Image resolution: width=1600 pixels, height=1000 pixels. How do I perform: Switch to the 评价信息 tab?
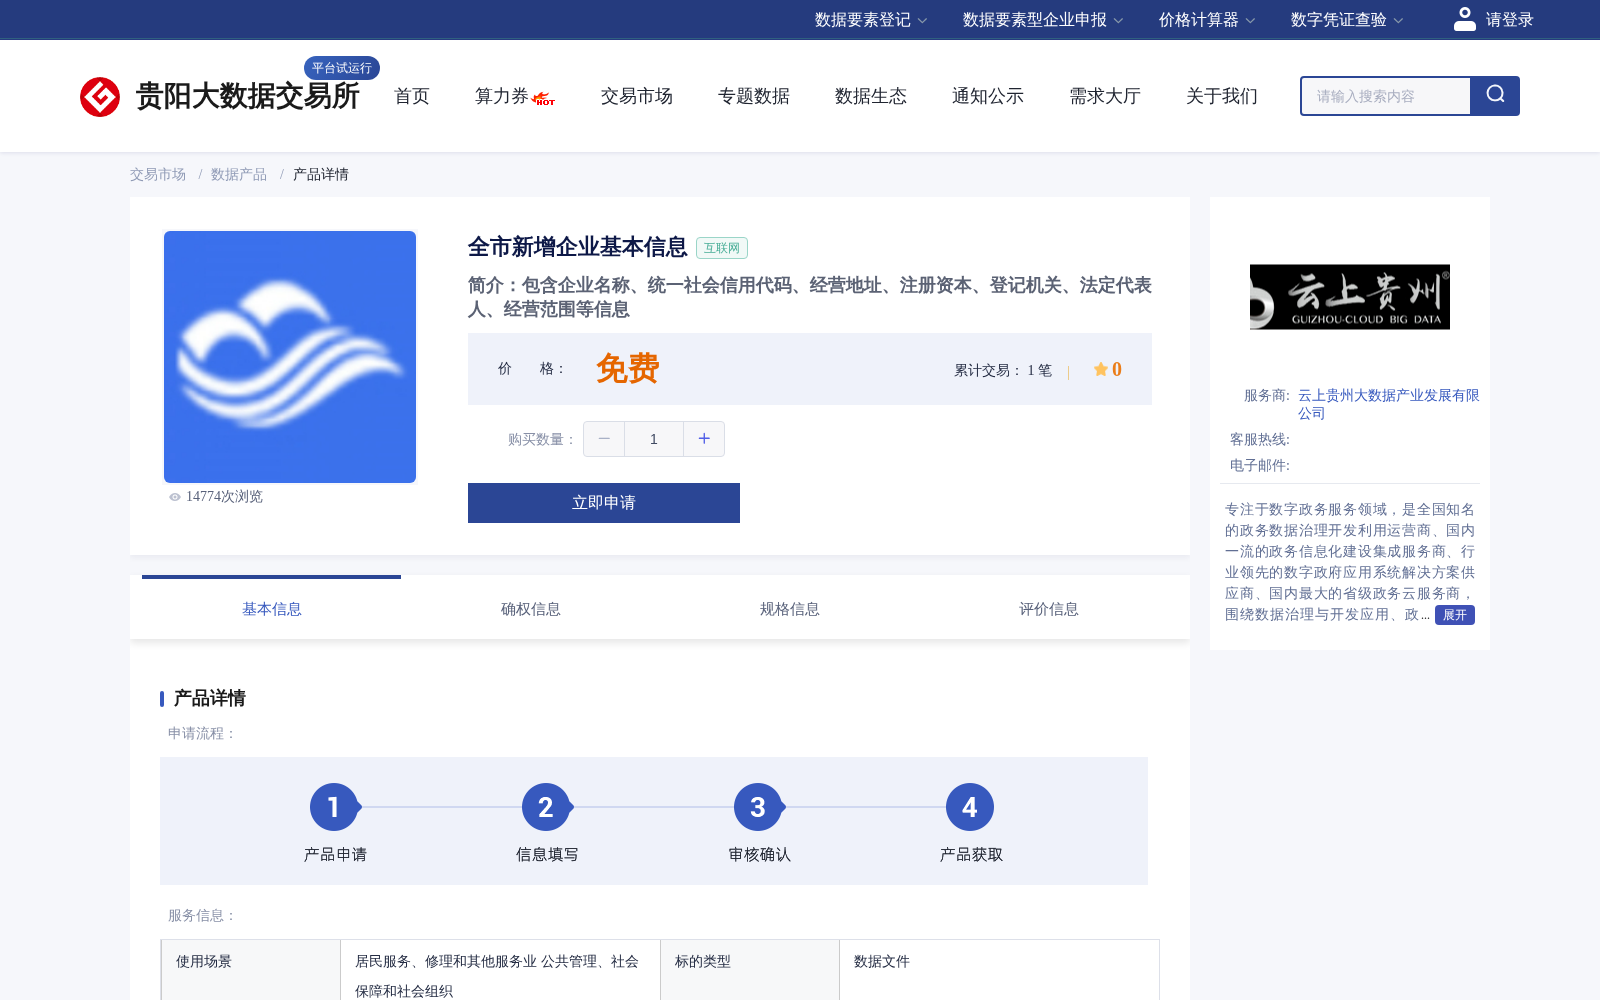pyautogui.click(x=1049, y=609)
